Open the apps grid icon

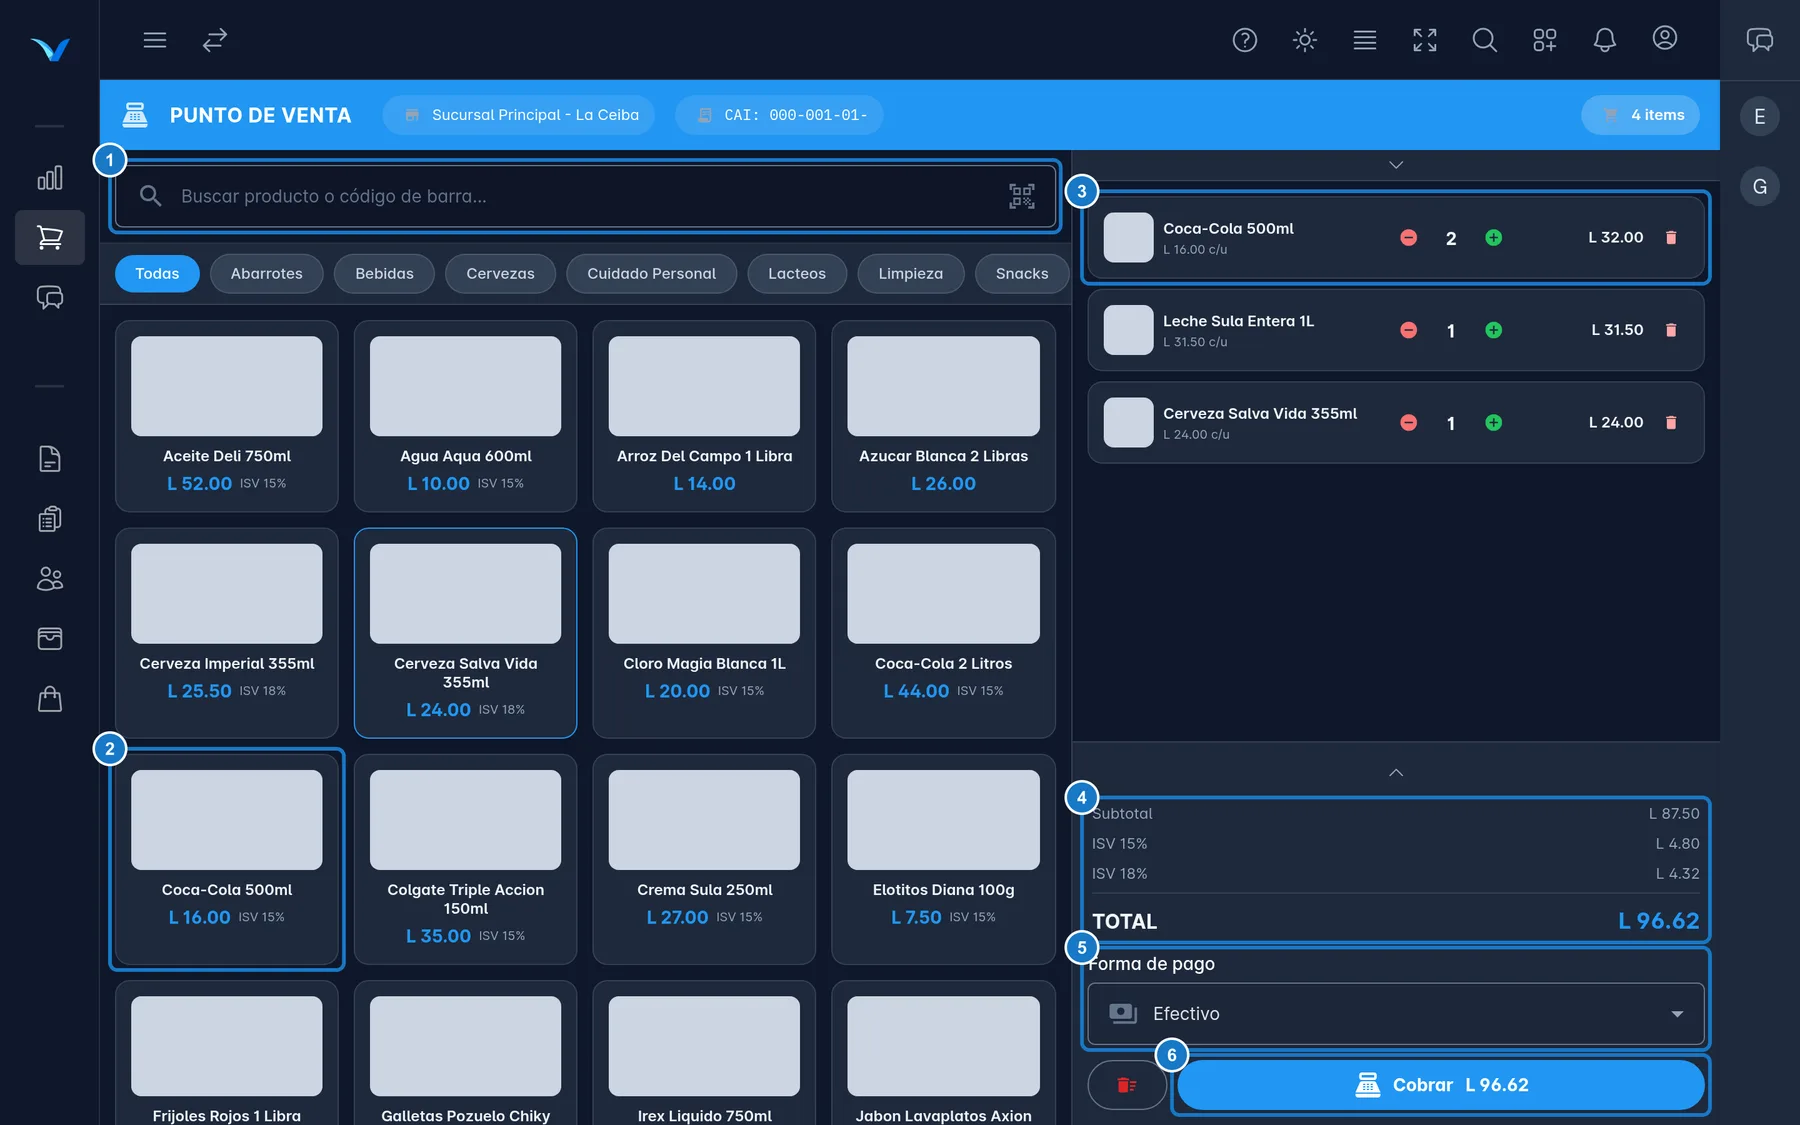coord(1545,40)
